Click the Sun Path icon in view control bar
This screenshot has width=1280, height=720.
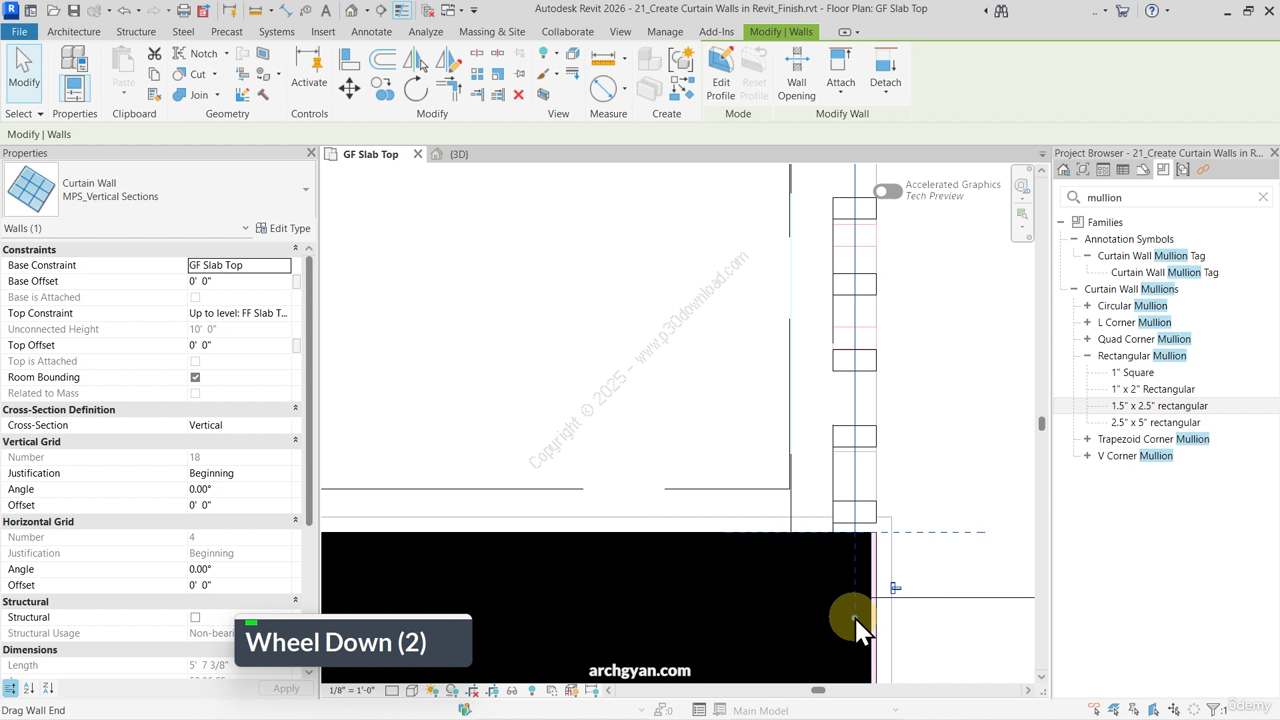[x=432, y=690]
